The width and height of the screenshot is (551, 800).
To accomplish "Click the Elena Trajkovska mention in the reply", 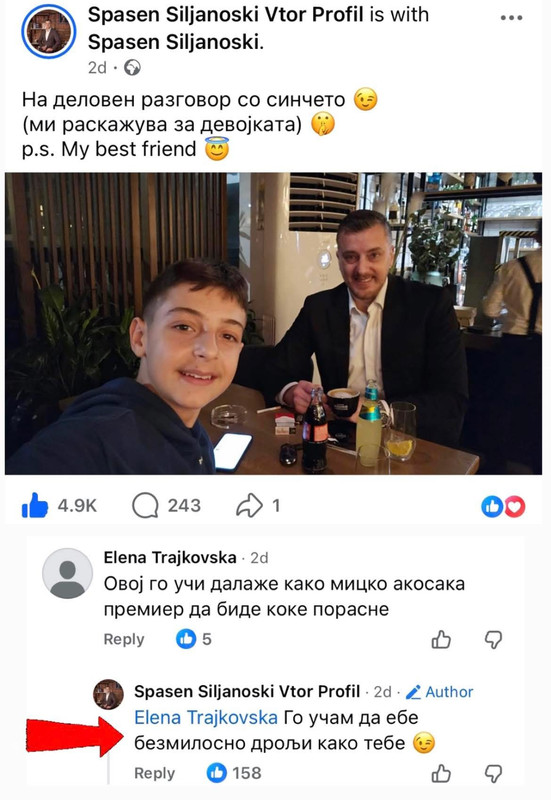I will pos(206,717).
